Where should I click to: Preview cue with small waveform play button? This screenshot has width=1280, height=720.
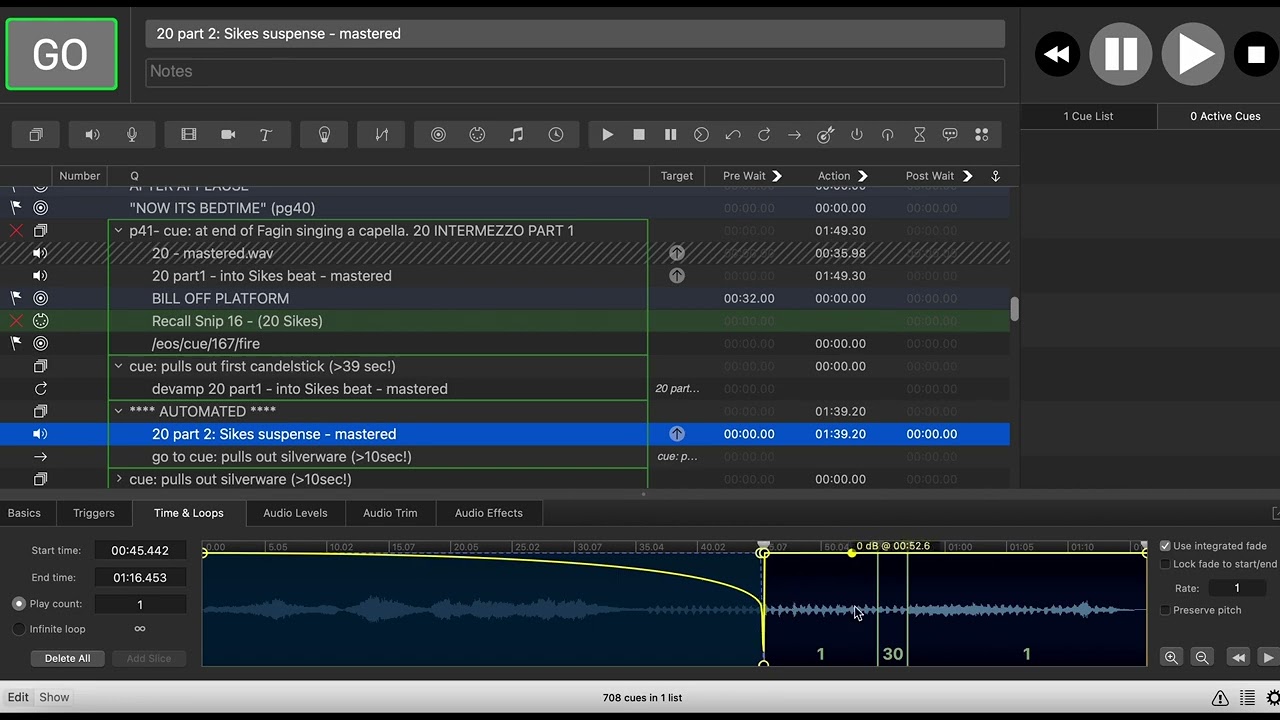click(x=1268, y=657)
